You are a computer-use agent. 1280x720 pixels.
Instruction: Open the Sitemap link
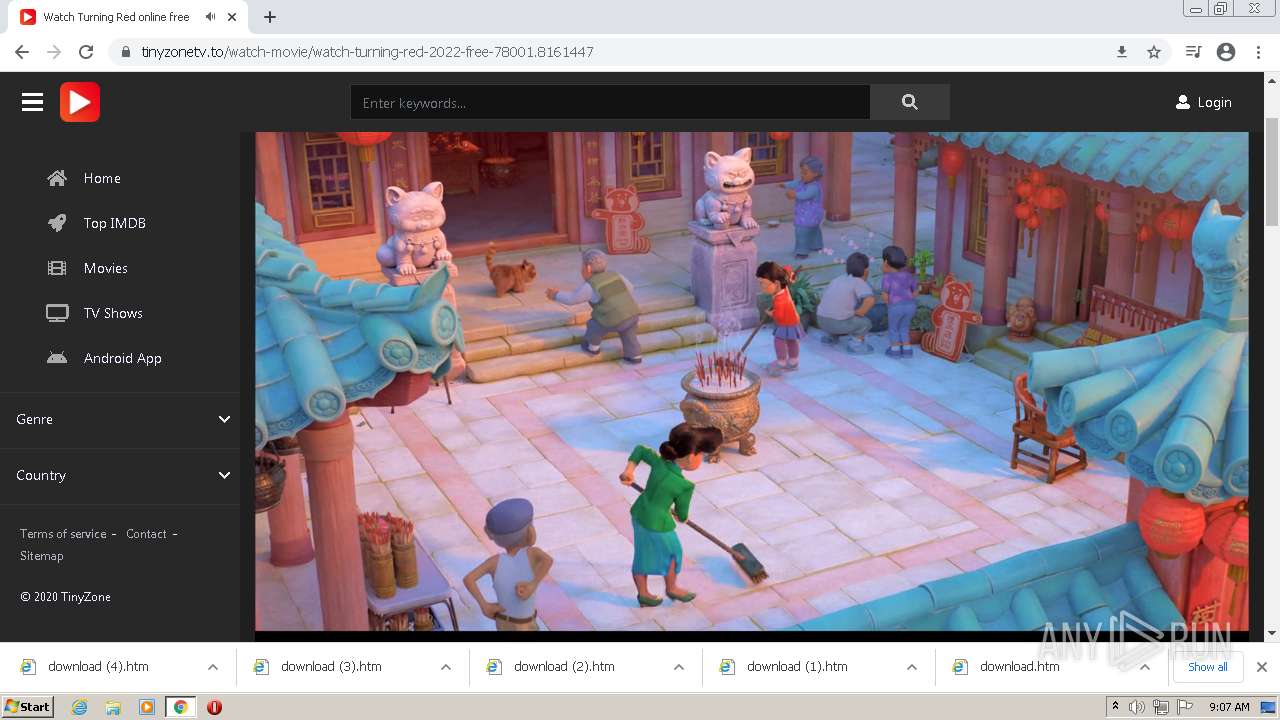pos(41,556)
